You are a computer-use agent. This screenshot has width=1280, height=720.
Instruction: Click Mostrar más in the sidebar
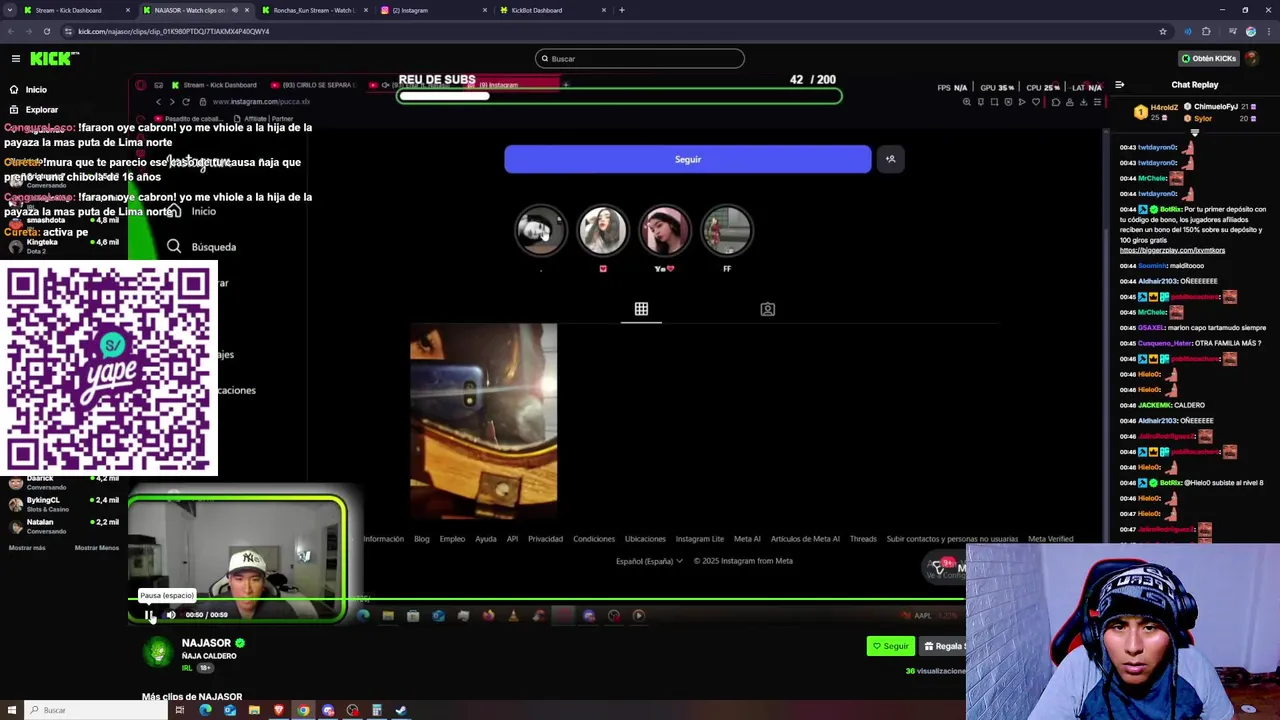[27, 547]
